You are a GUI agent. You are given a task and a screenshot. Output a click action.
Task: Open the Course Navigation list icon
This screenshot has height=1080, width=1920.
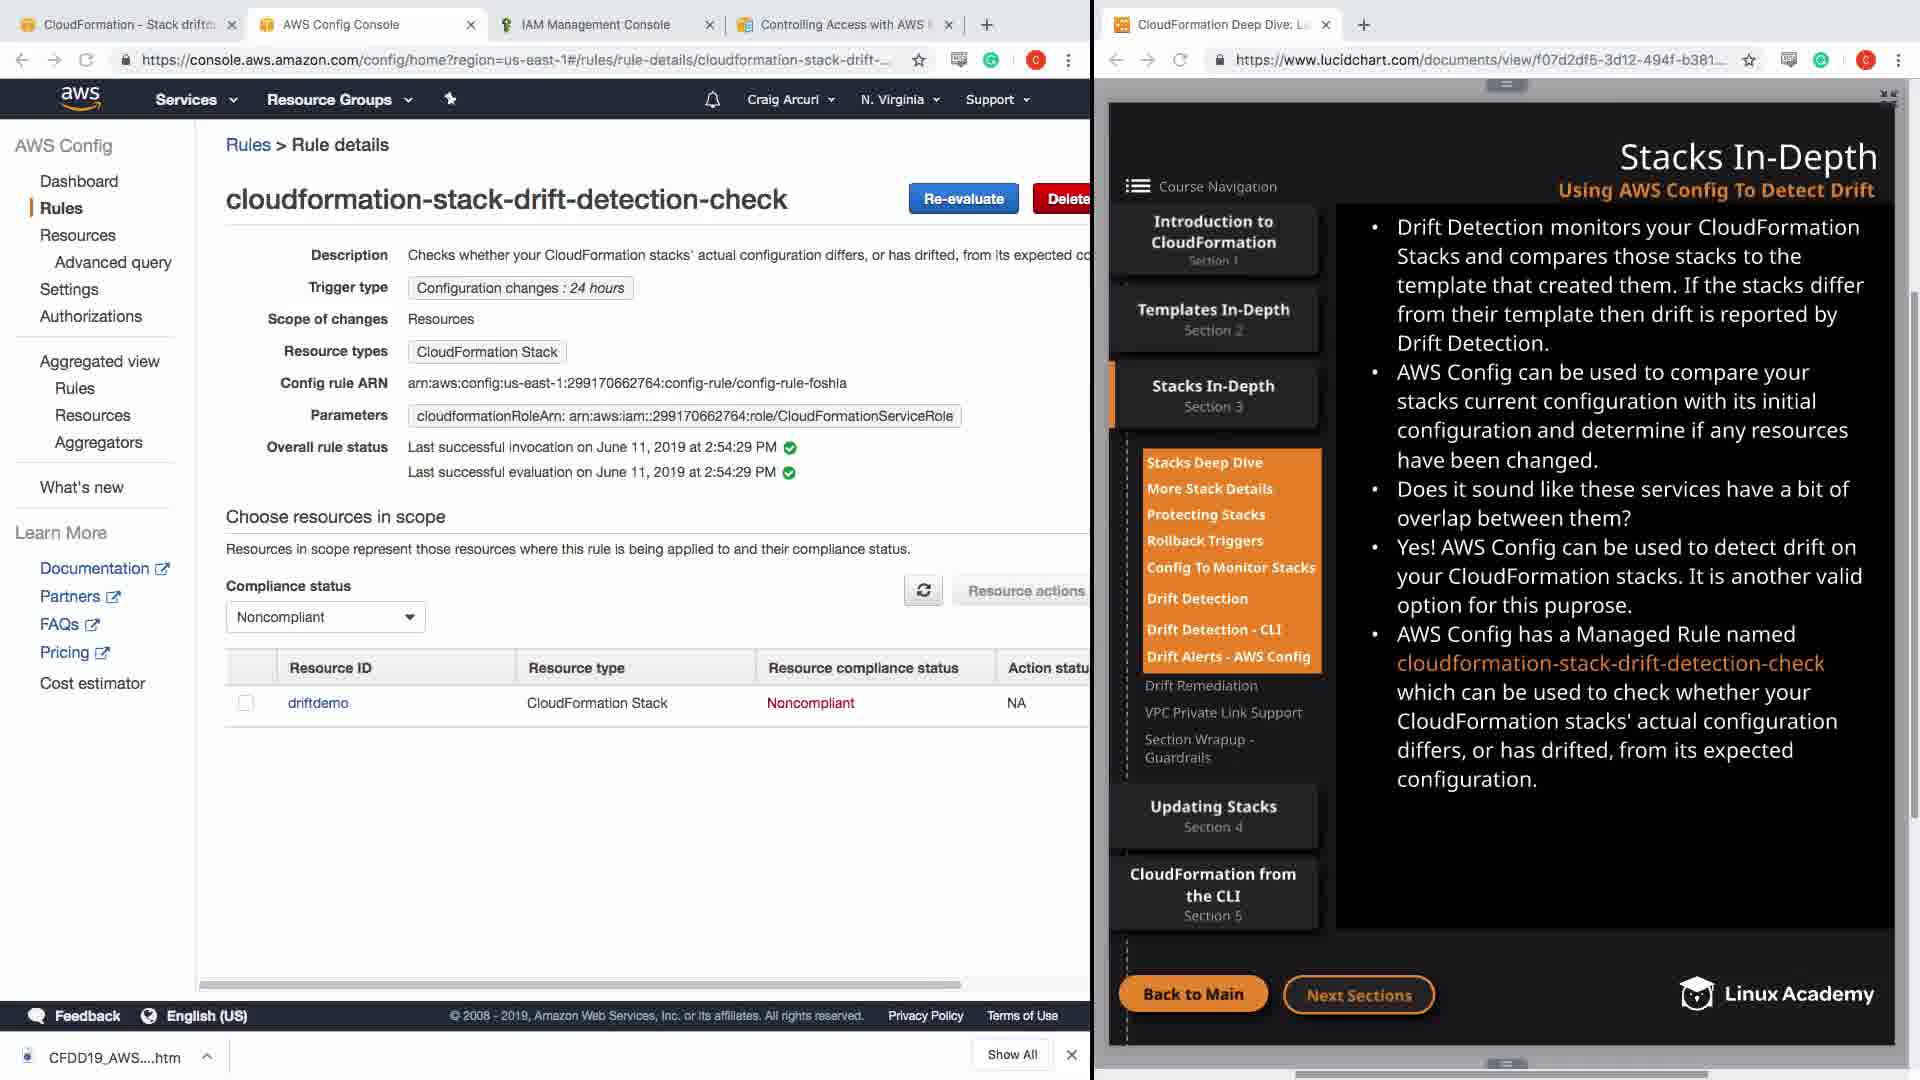[1137, 186]
